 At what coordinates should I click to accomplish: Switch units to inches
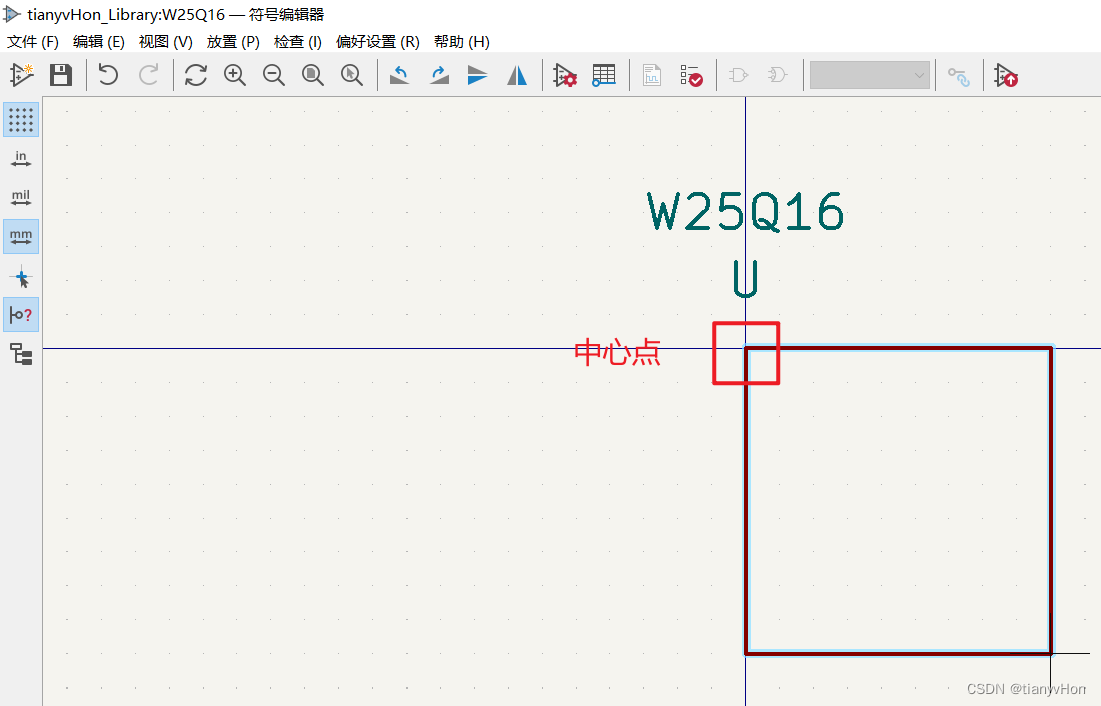pyautogui.click(x=21, y=159)
